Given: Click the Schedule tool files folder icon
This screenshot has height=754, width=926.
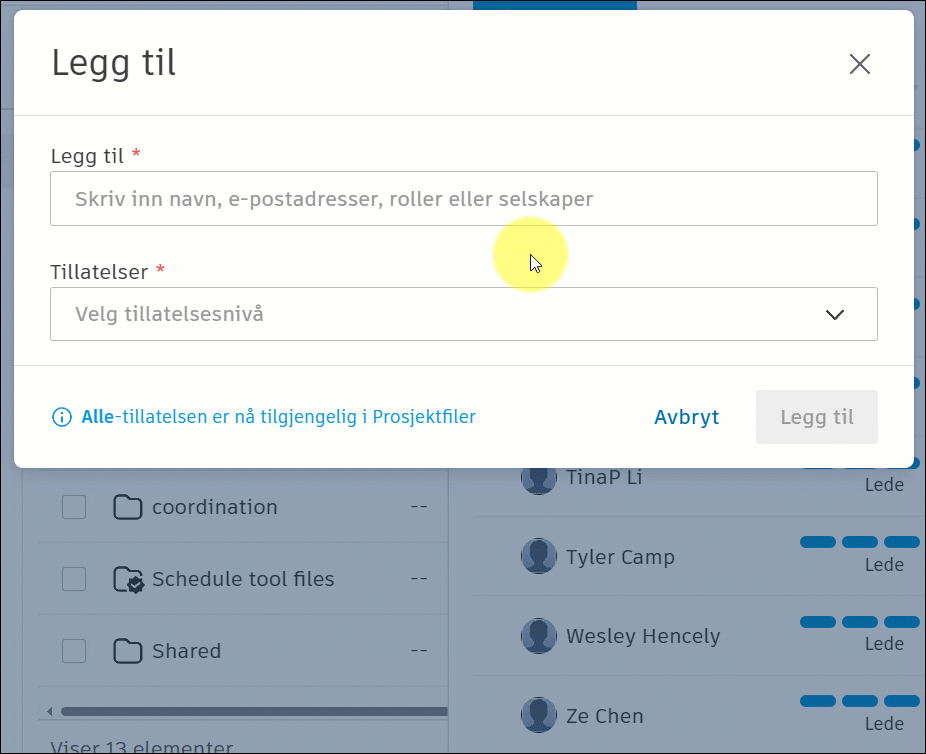Looking at the screenshot, I should pos(128,579).
